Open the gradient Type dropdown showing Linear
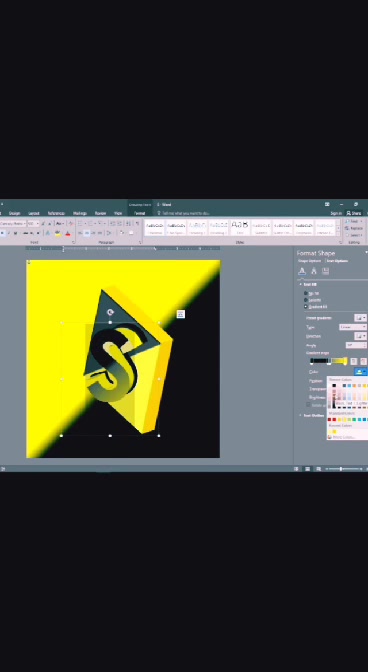The width and height of the screenshot is (368, 672). 353,327
